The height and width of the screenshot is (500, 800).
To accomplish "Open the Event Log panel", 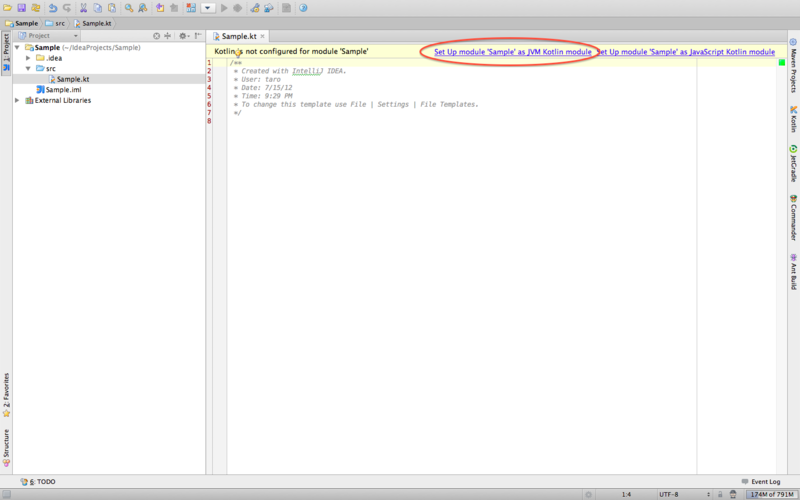I will pyautogui.click(x=761, y=482).
